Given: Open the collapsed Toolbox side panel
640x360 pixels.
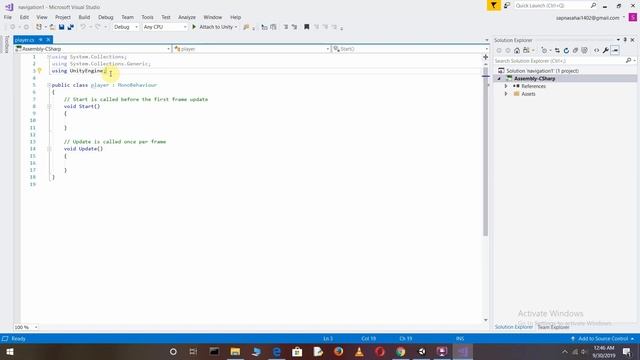Looking at the screenshot, I should coord(6,44).
